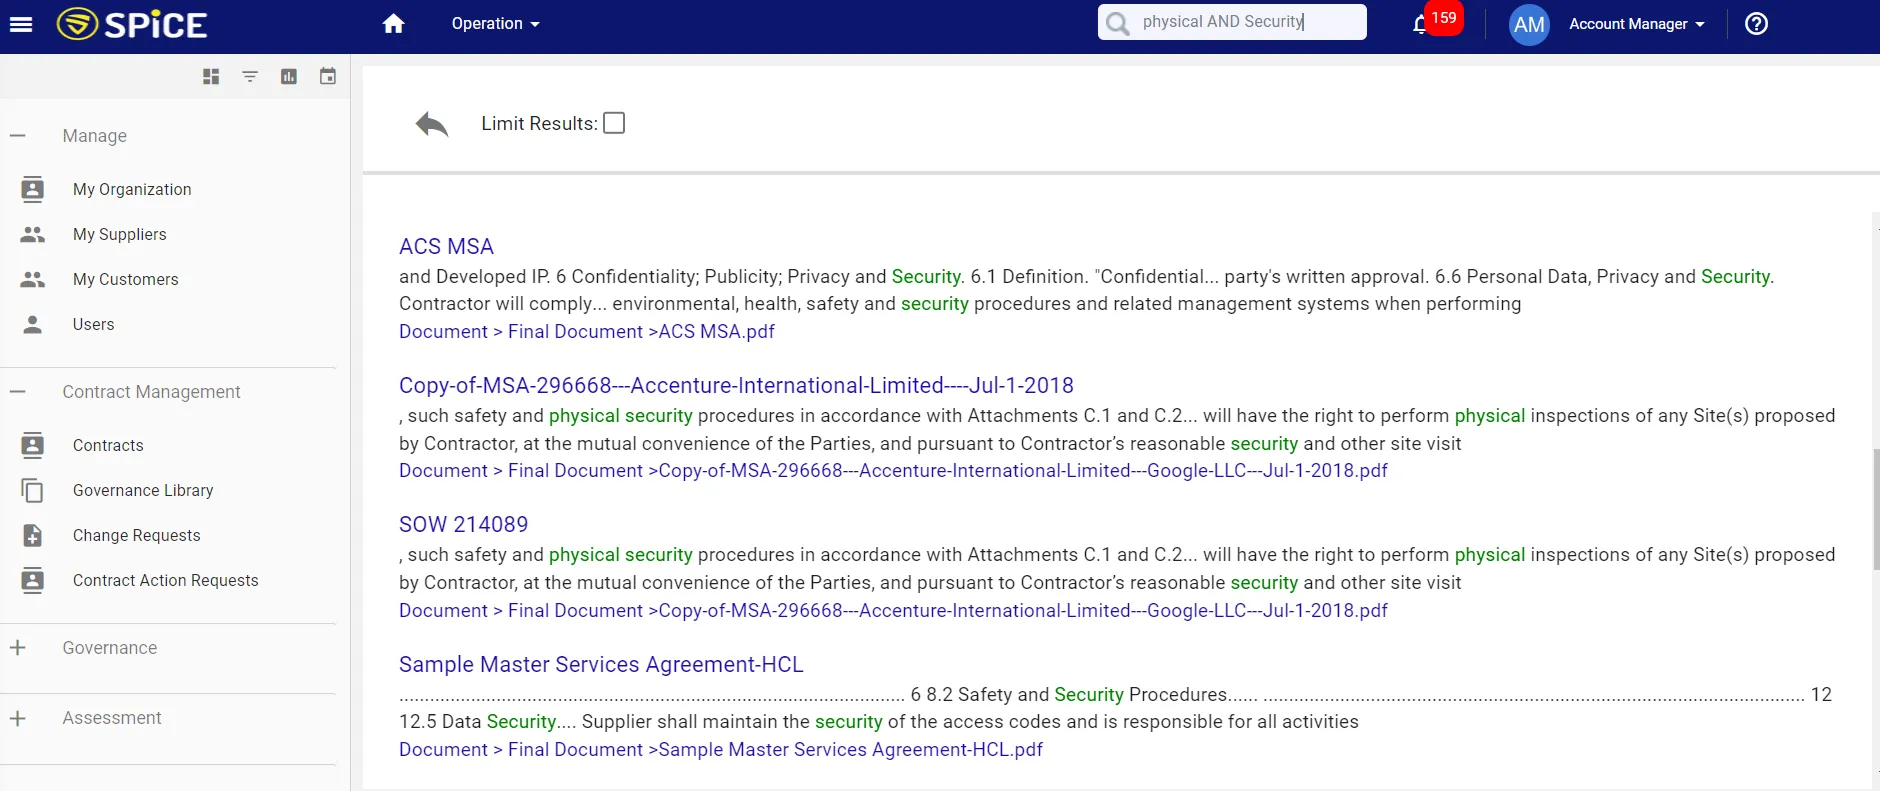
Task: Open the Operation dropdown menu
Action: point(495,24)
